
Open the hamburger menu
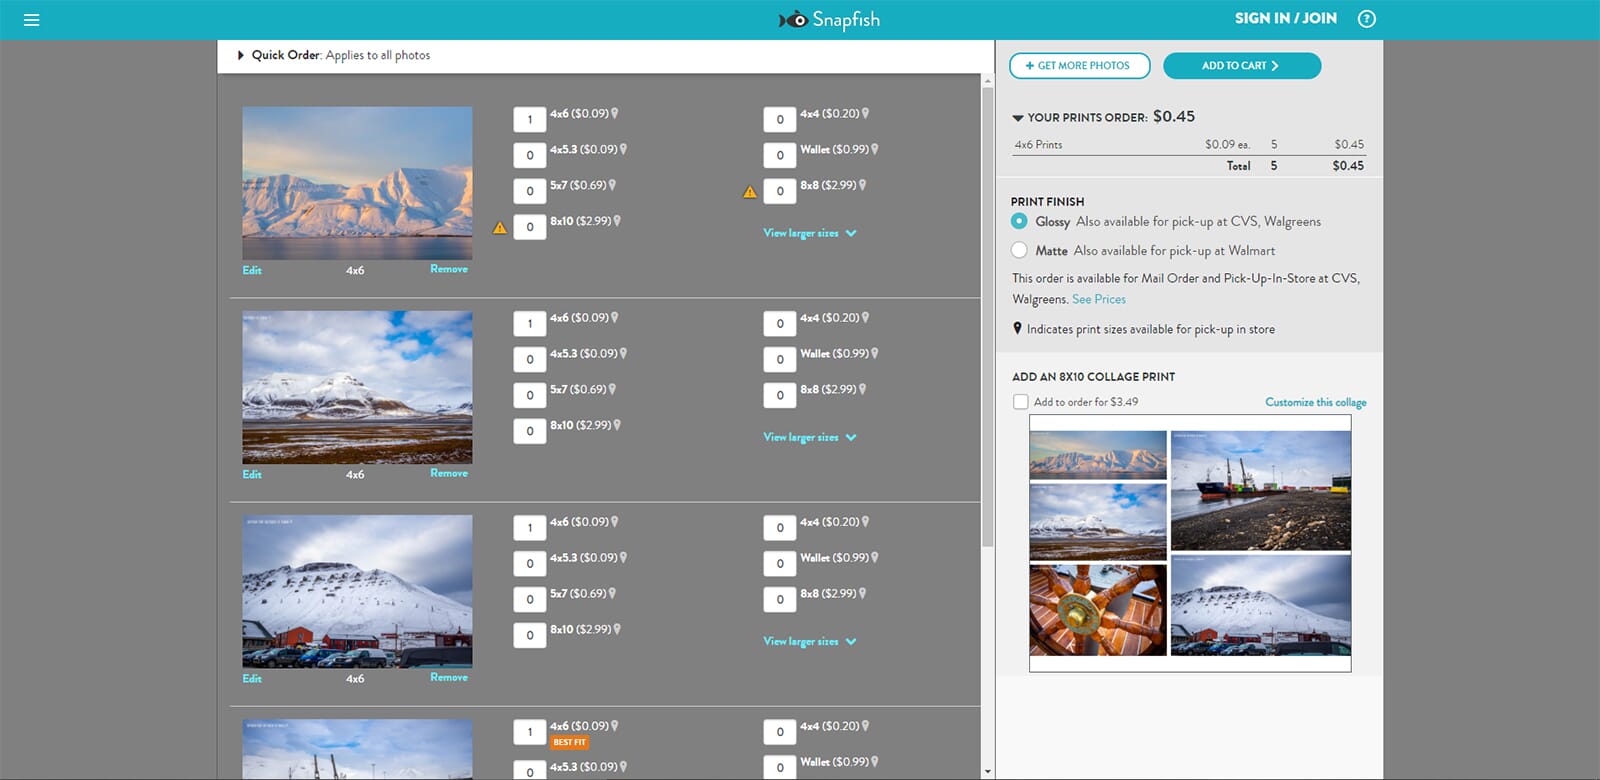tap(31, 20)
